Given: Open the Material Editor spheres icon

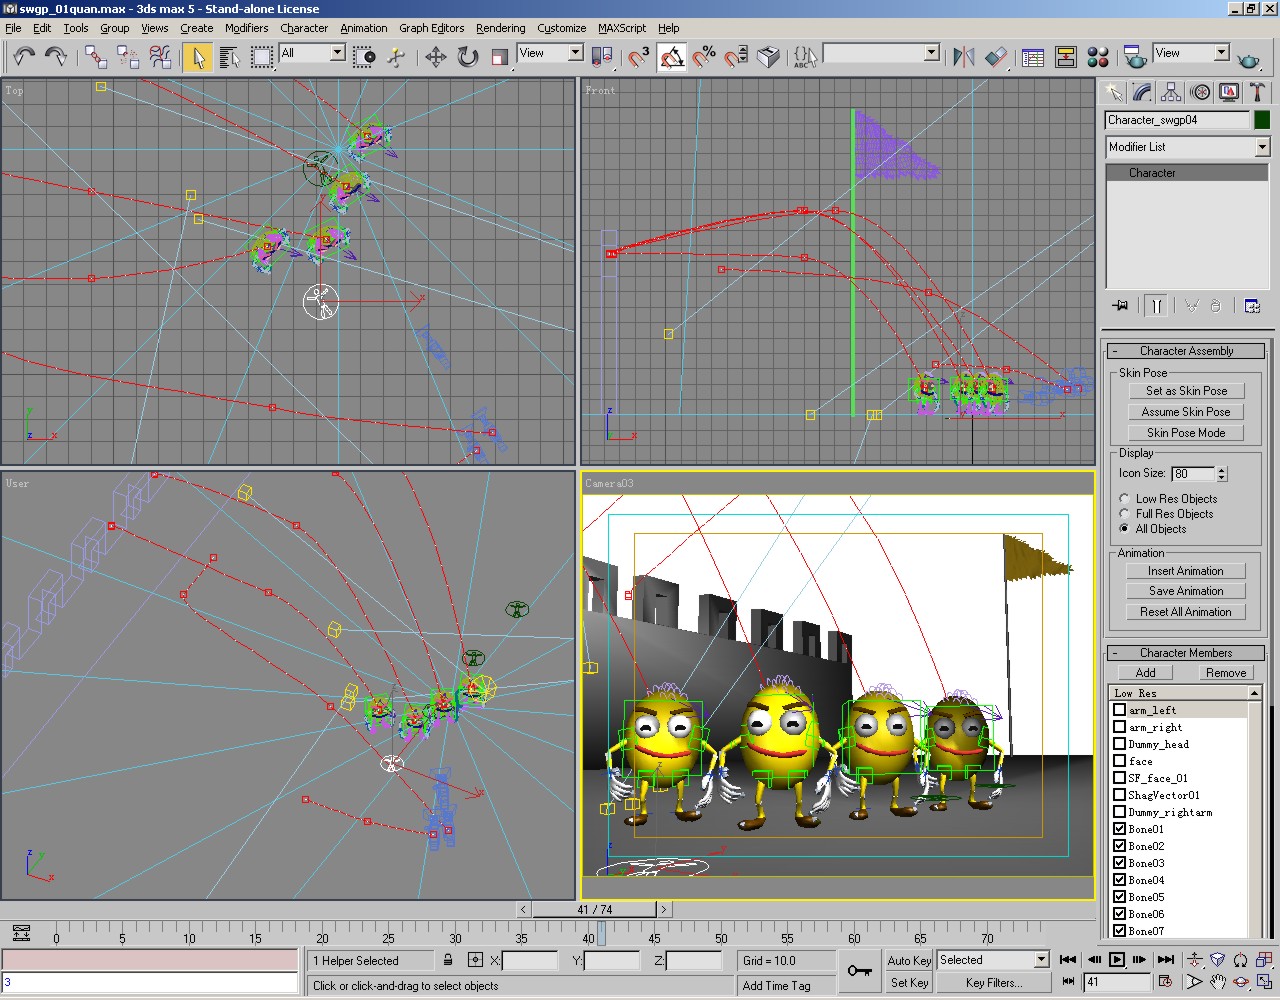Looking at the screenshot, I should coord(1097,57).
